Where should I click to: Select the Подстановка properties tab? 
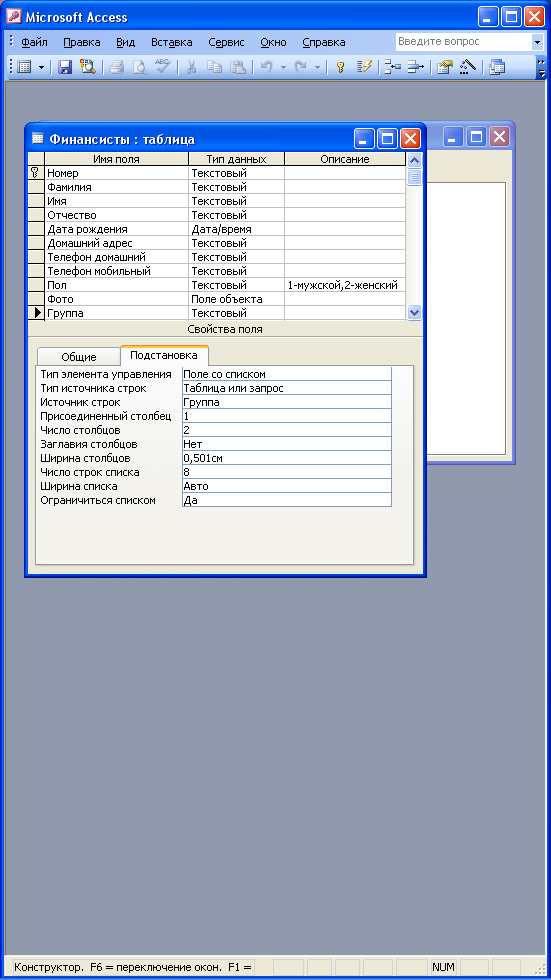coord(164,355)
